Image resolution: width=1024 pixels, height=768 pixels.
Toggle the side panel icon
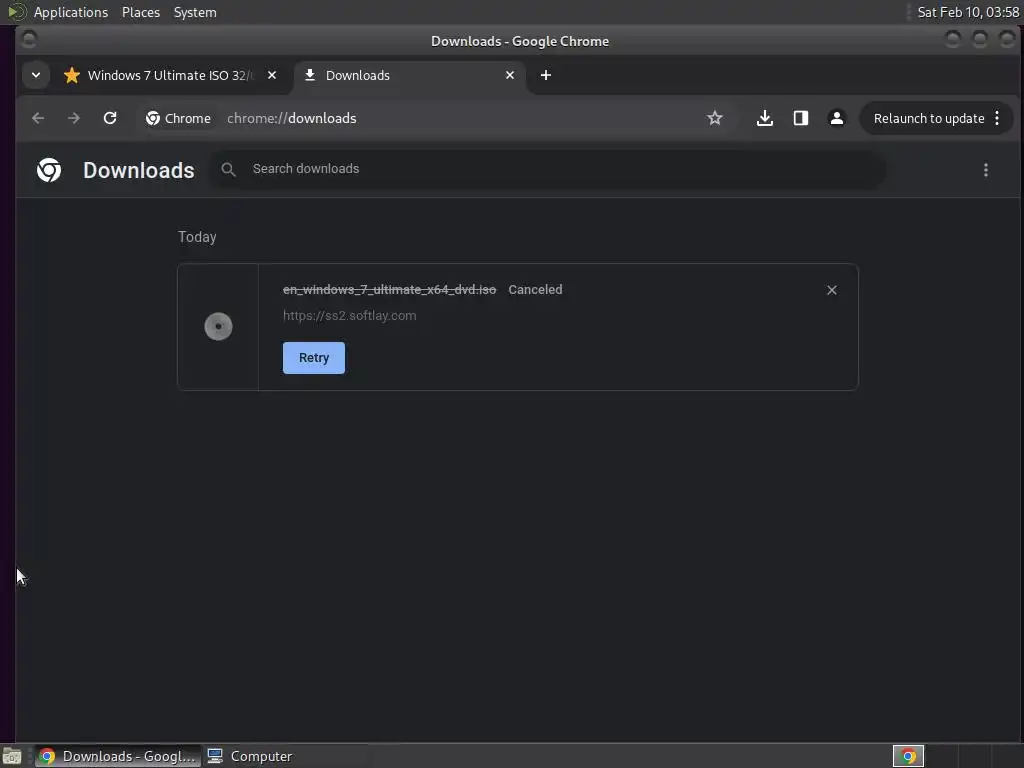click(801, 118)
